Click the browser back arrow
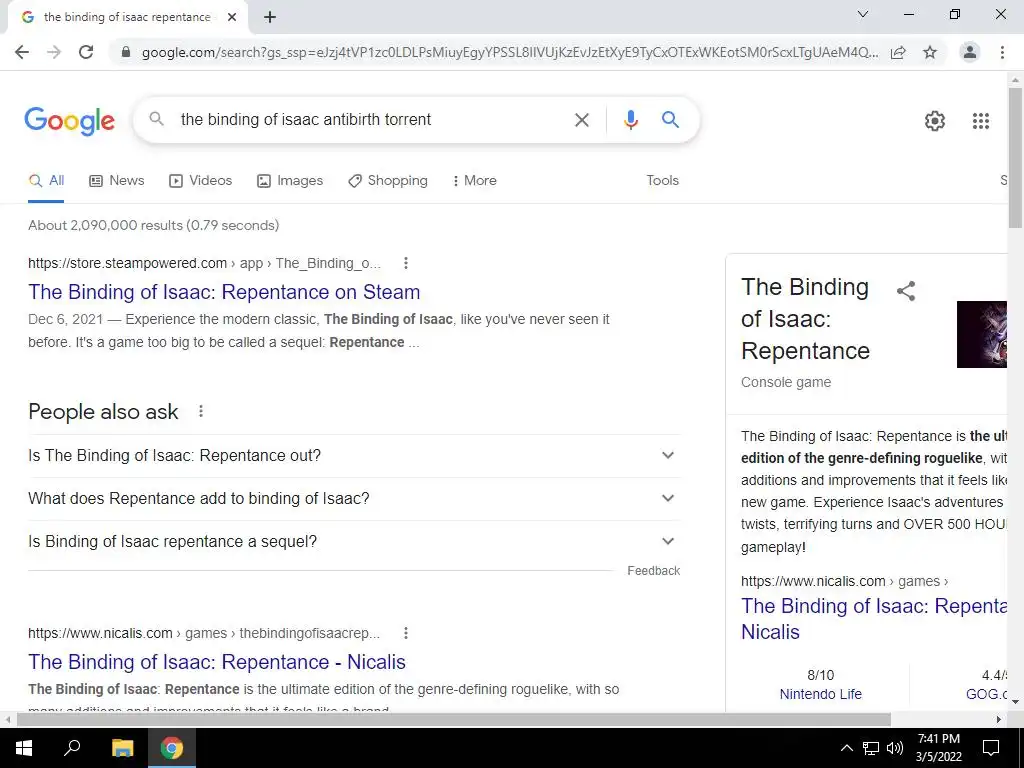 pos(22,52)
